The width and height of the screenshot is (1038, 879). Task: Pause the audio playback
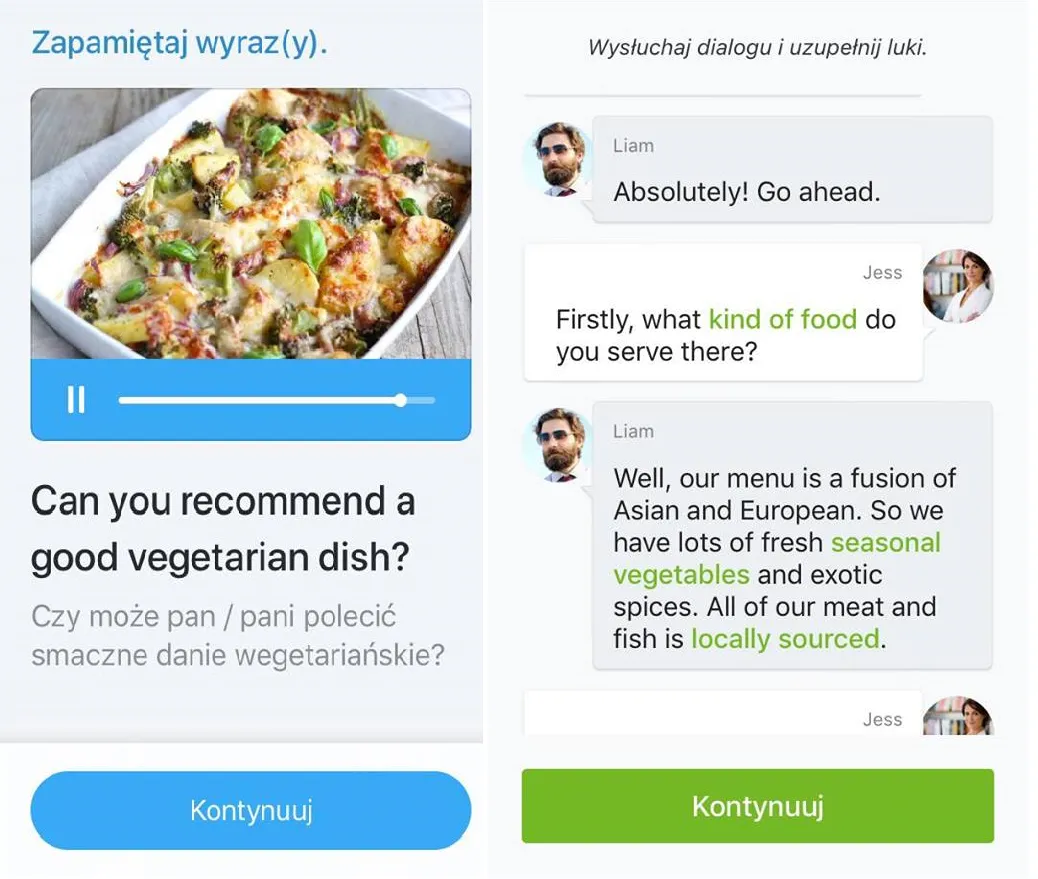point(76,400)
